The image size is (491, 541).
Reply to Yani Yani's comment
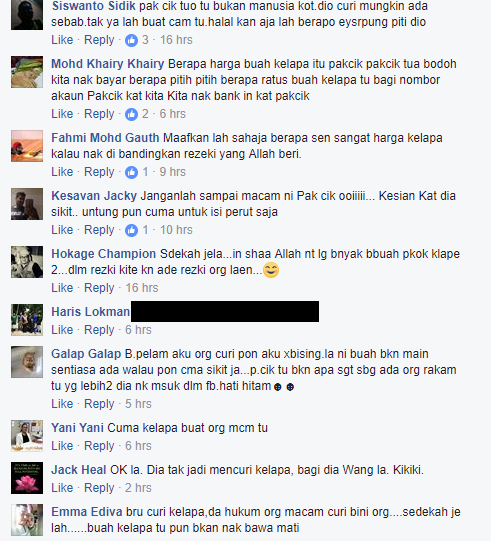(x=99, y=446)
